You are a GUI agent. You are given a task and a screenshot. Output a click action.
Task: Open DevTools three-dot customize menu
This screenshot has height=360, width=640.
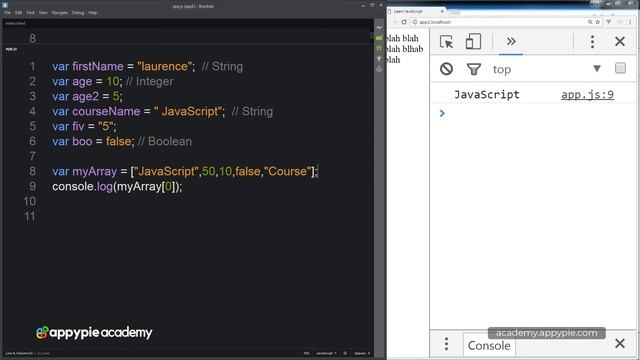click(x=592, y=42)
